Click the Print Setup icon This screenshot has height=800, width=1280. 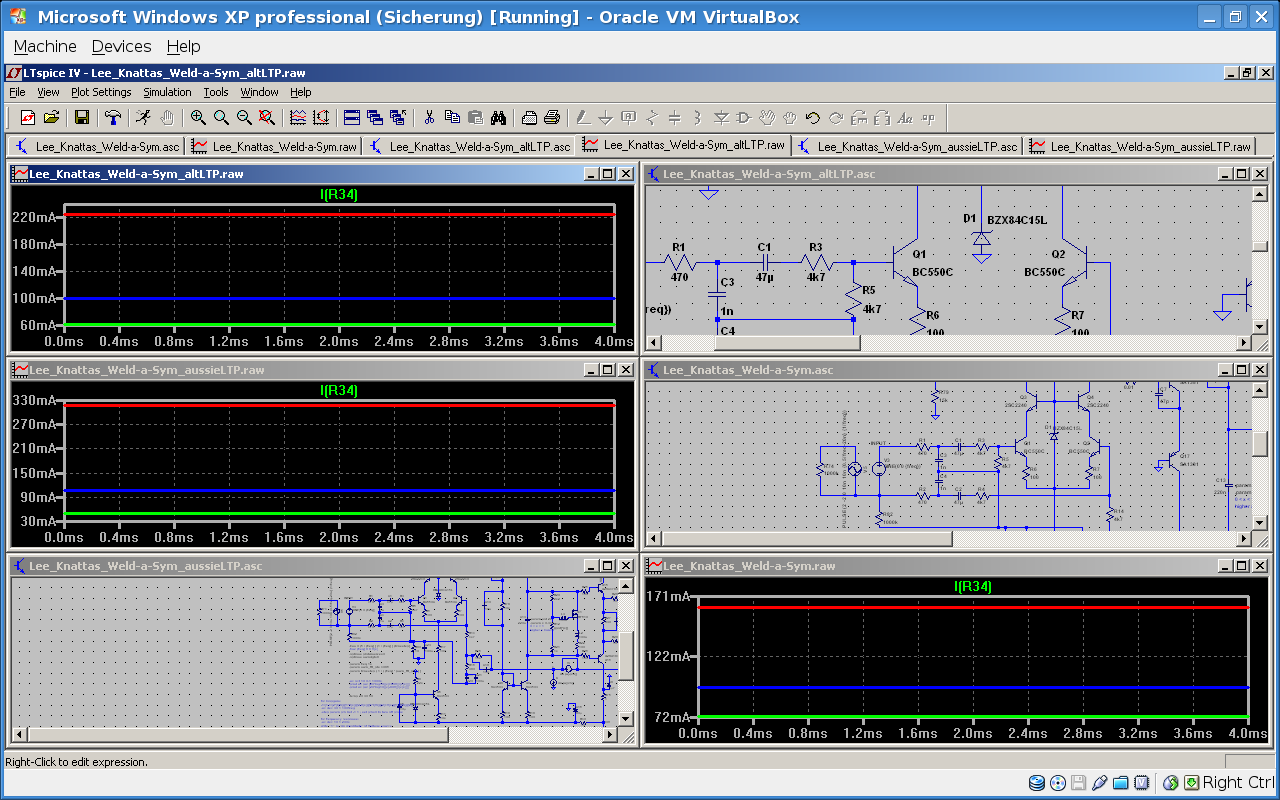click(x=529, y=117)
